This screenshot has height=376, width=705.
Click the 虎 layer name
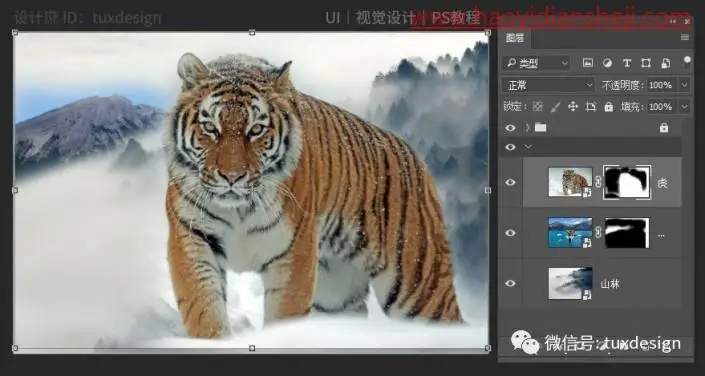(x=663, y=183)
